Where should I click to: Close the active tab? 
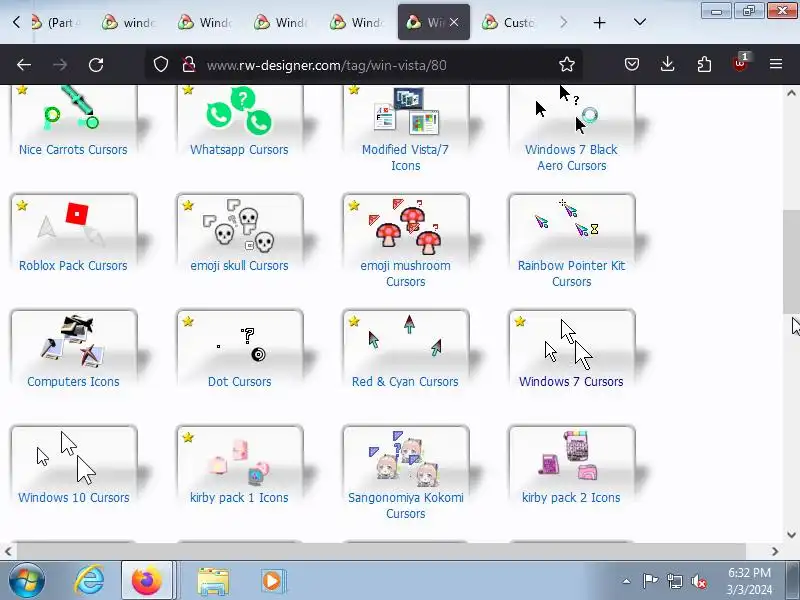454,22
